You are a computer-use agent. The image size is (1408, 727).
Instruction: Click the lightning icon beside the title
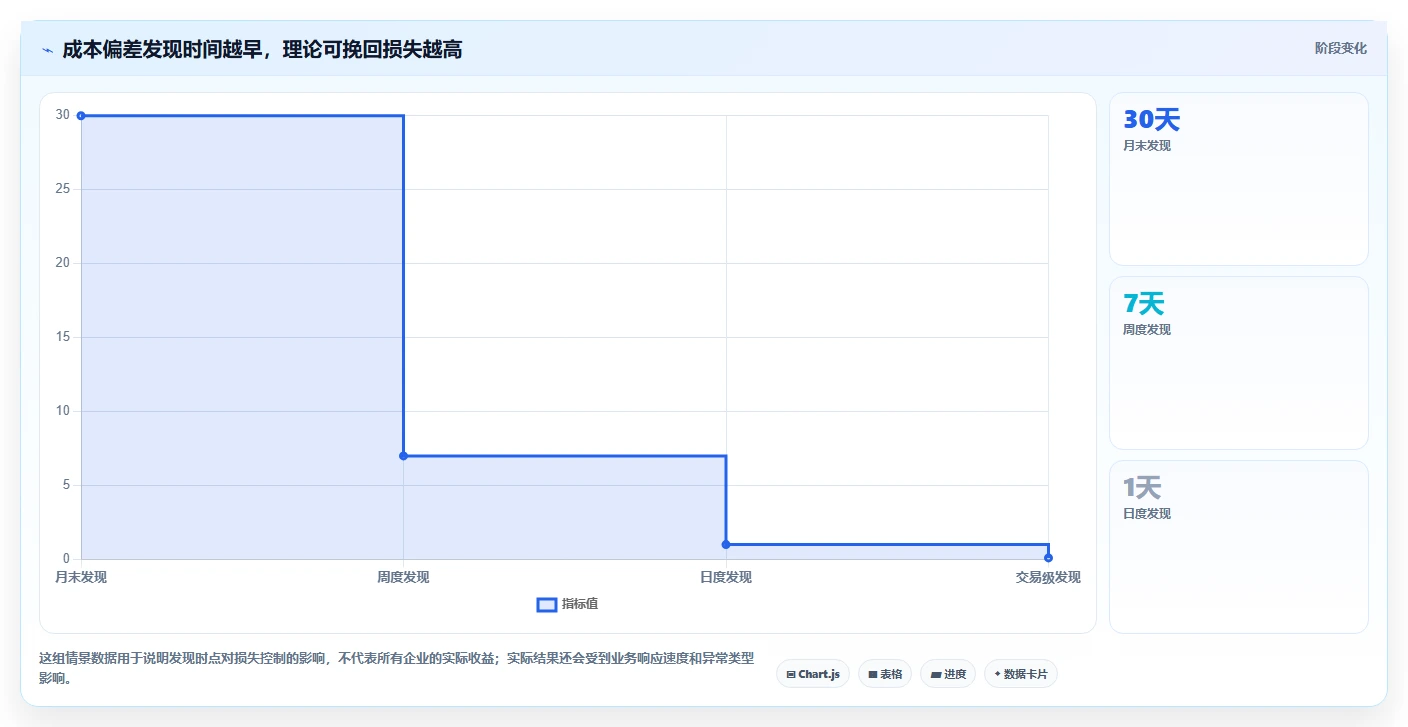[47, 50]
